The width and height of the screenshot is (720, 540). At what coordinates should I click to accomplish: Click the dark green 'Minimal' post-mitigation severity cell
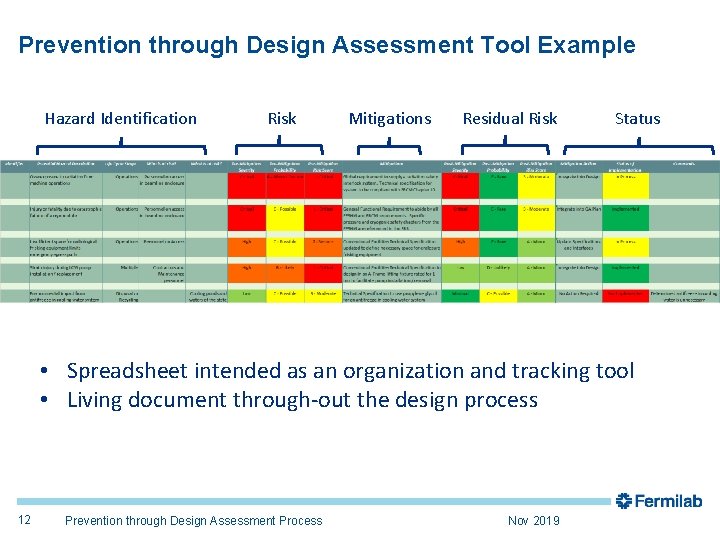click(460, 296)
